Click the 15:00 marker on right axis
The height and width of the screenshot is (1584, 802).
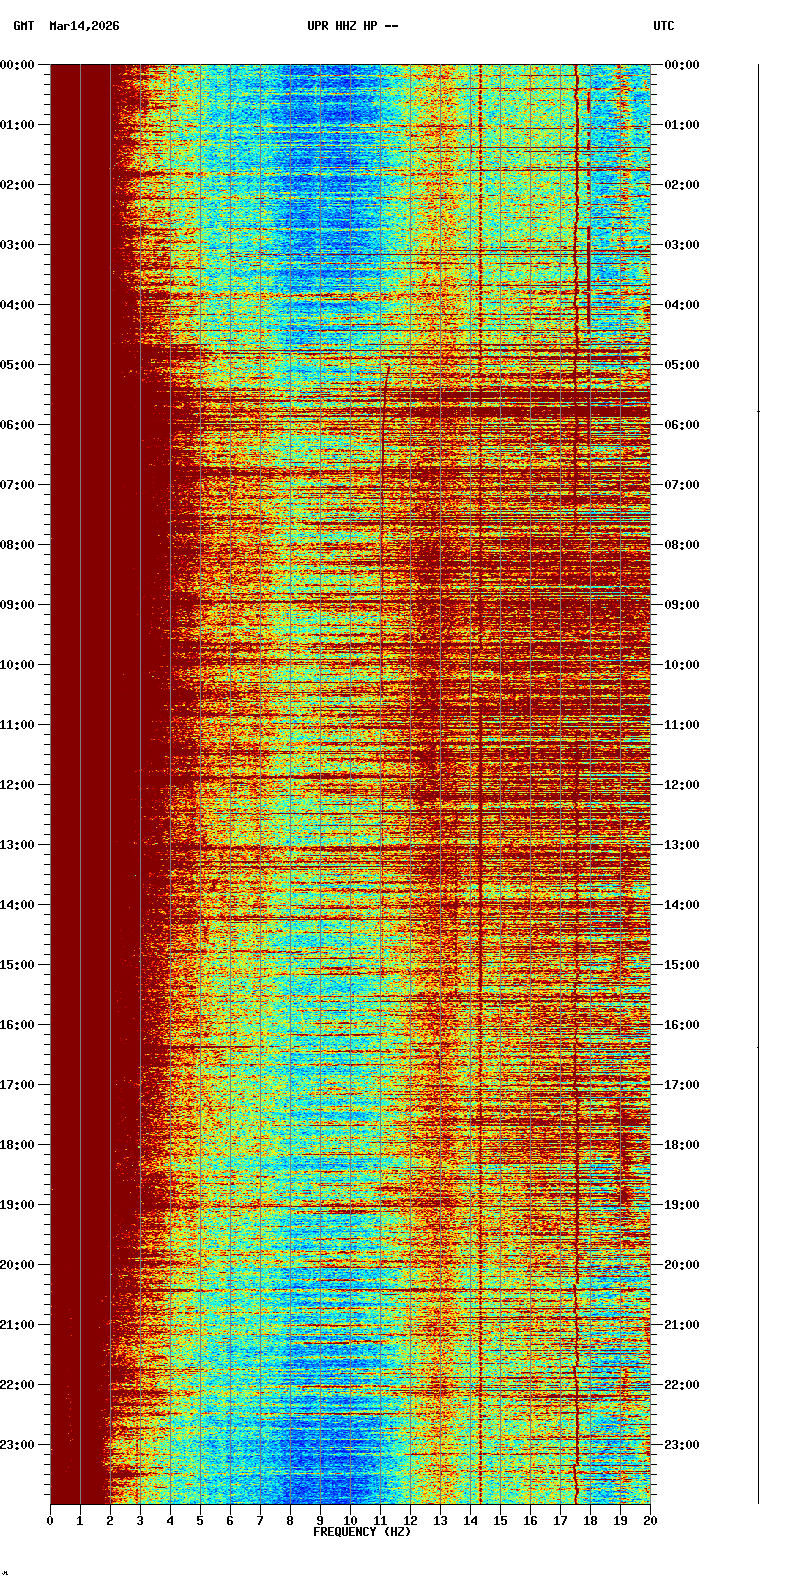click(x=682, y=965)
